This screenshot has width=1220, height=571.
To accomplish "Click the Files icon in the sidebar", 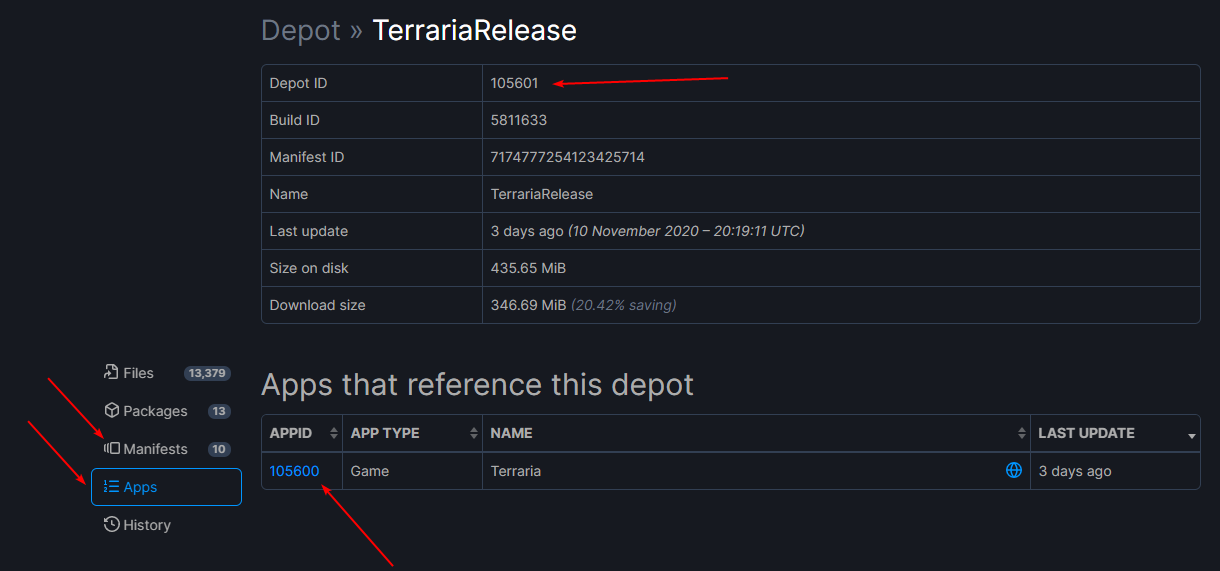I will [111, 373].
